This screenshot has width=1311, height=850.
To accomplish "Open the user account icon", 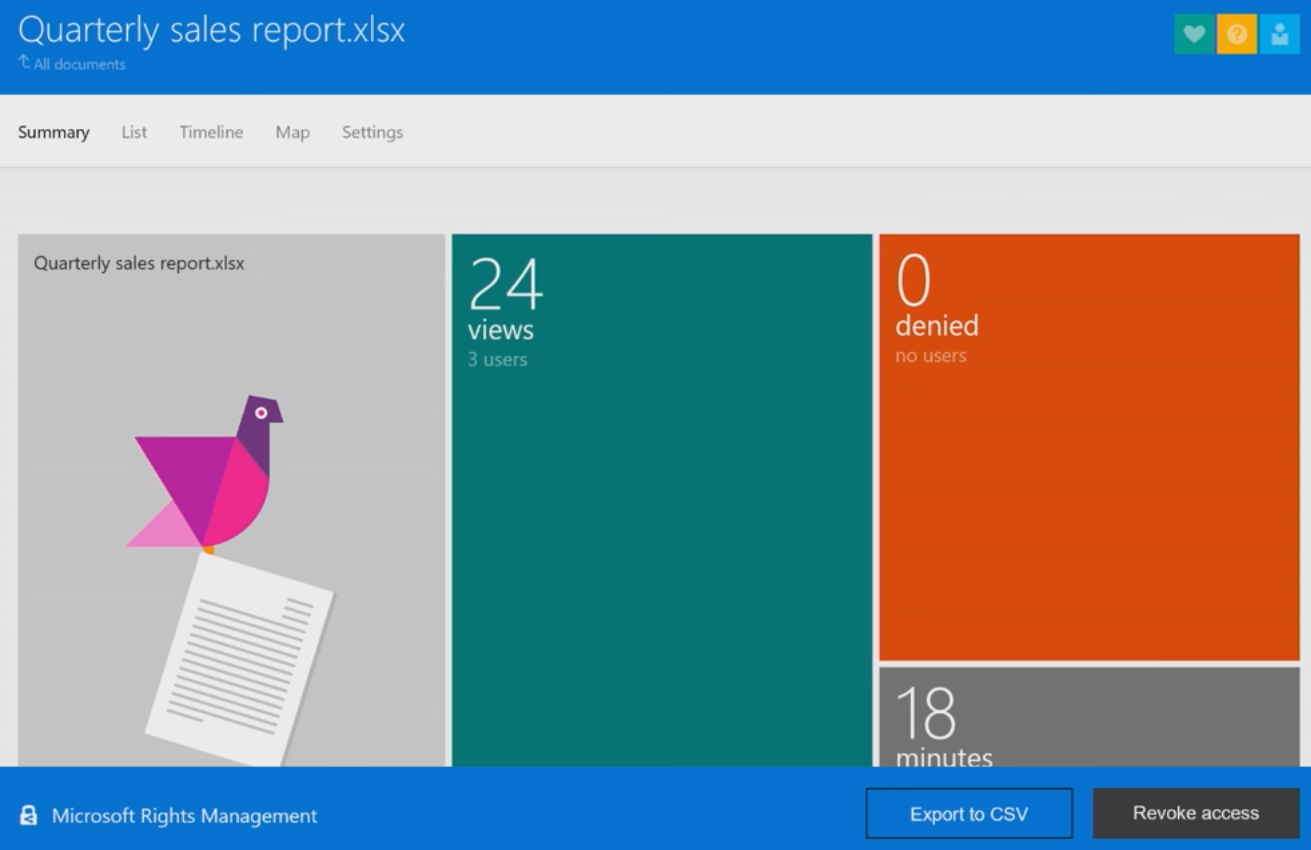I will click(x=1280, y=34).
